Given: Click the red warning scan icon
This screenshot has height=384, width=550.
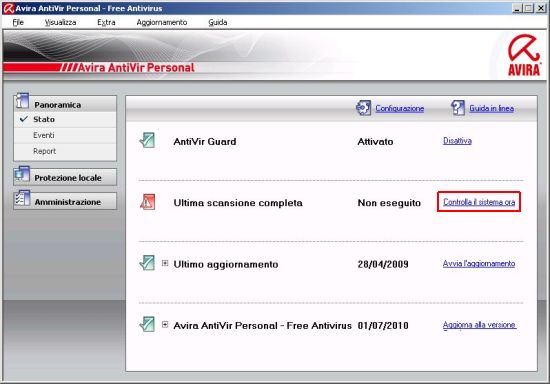Looking at the screenshot, I should click(147, 202).
